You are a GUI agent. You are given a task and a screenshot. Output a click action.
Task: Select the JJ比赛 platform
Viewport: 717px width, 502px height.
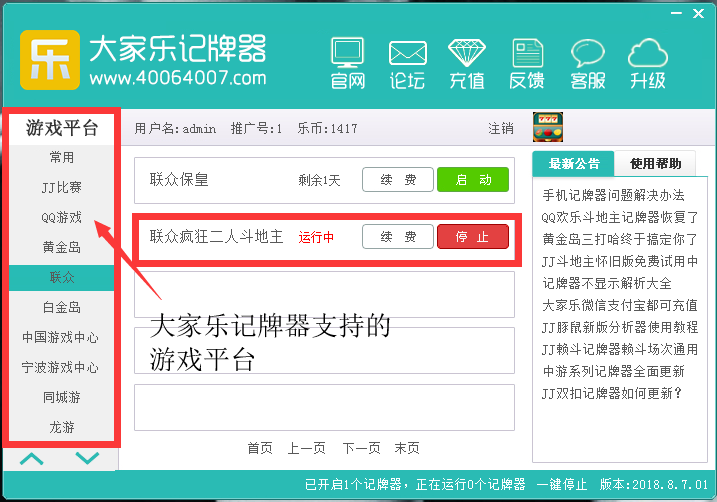62,187
